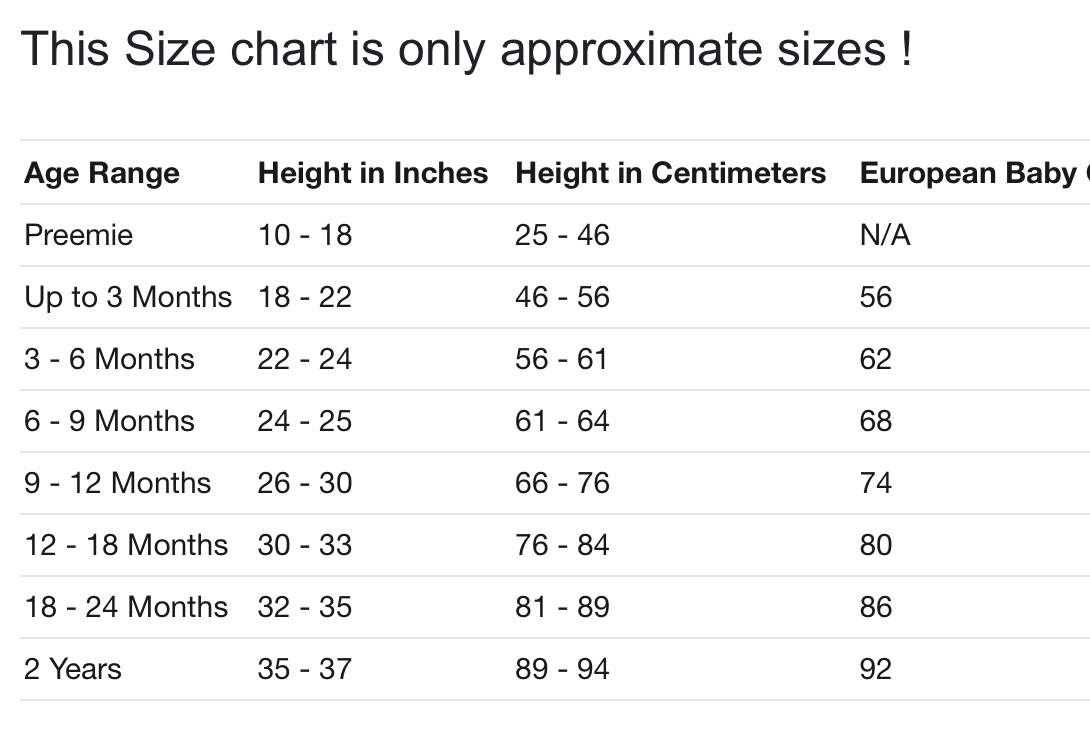1090x730 pixels.
Task: Select the 18 - 24 Months row label
Action: tap(126, 608)
